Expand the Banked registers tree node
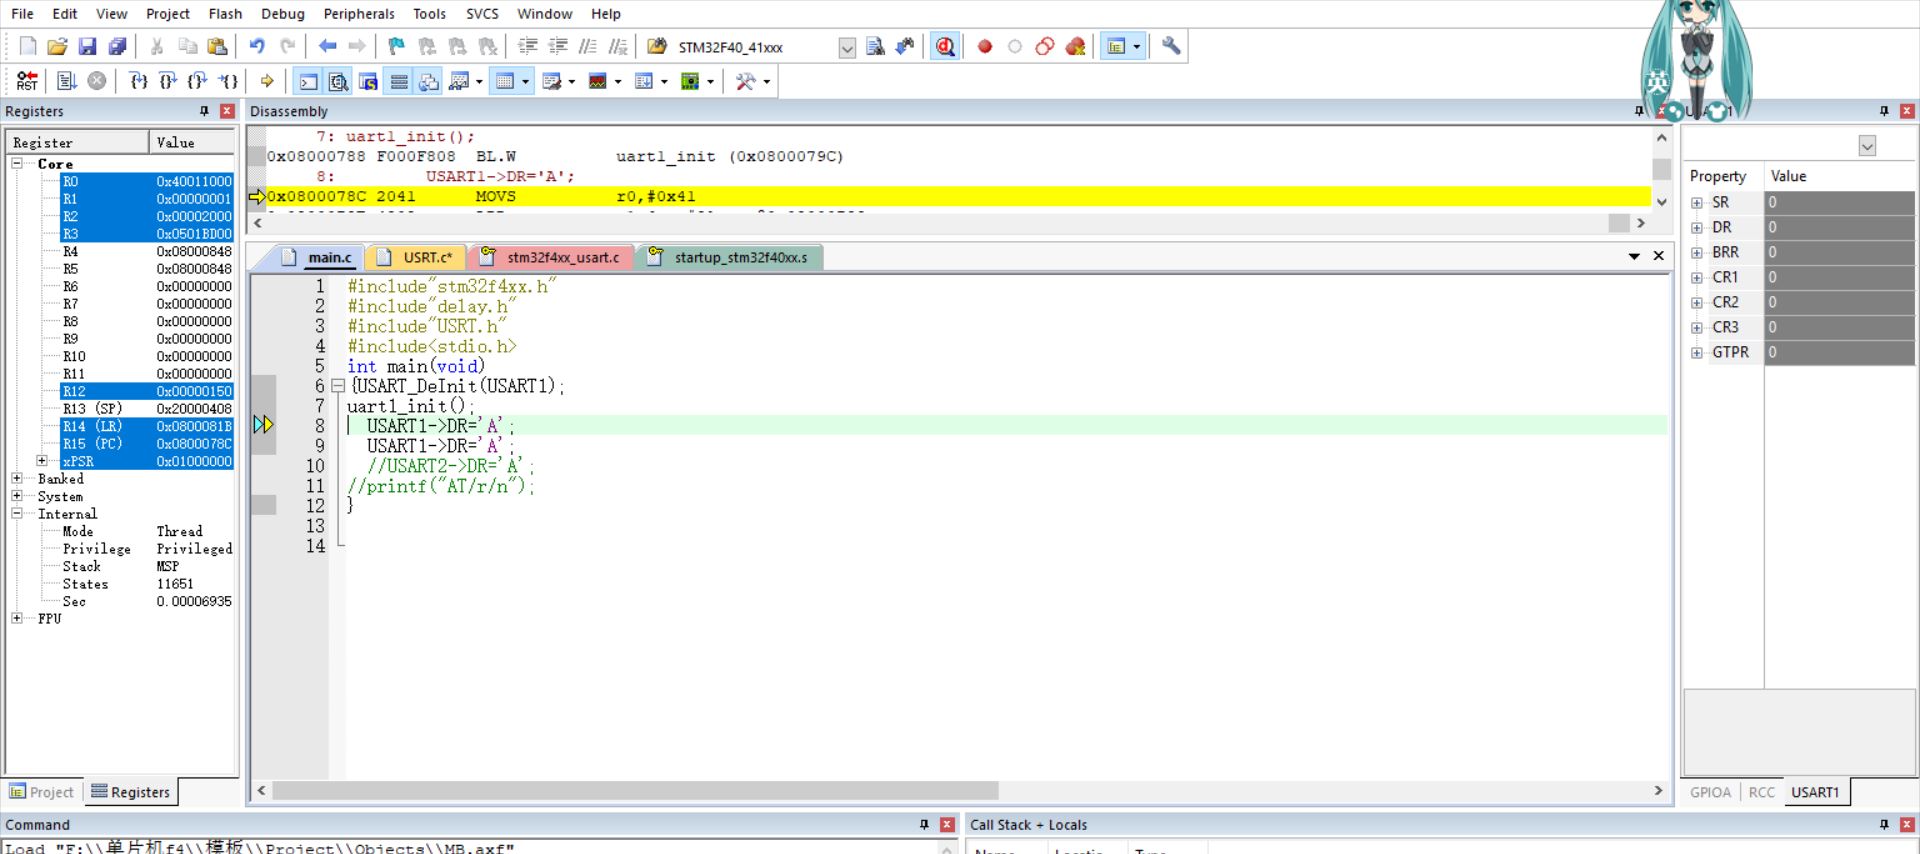 (x=17, y=479)
